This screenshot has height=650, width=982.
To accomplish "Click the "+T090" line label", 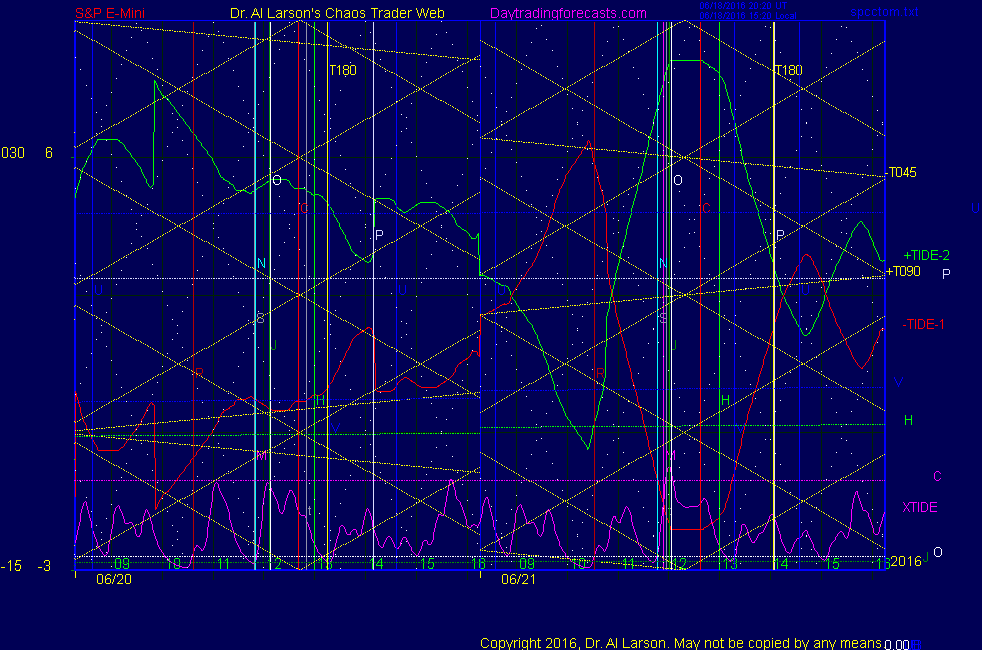I will (x=903, y=271).
